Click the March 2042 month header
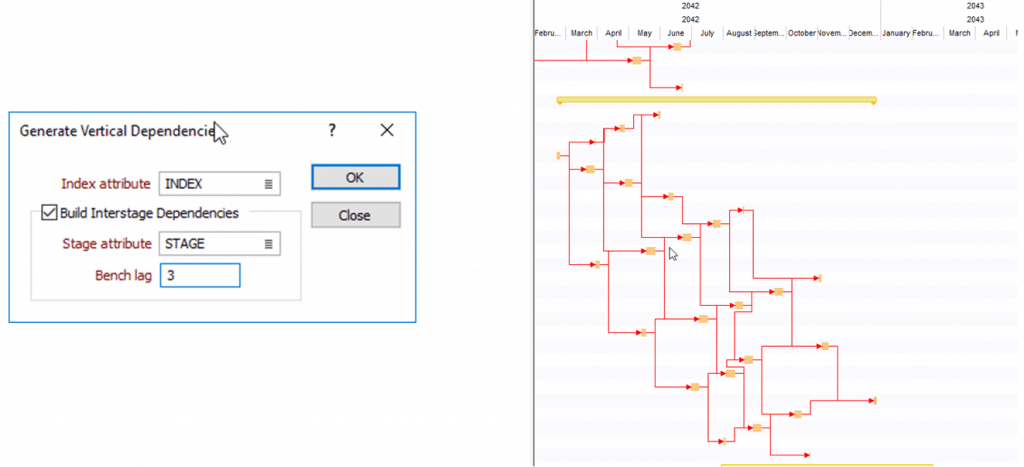 581,33
